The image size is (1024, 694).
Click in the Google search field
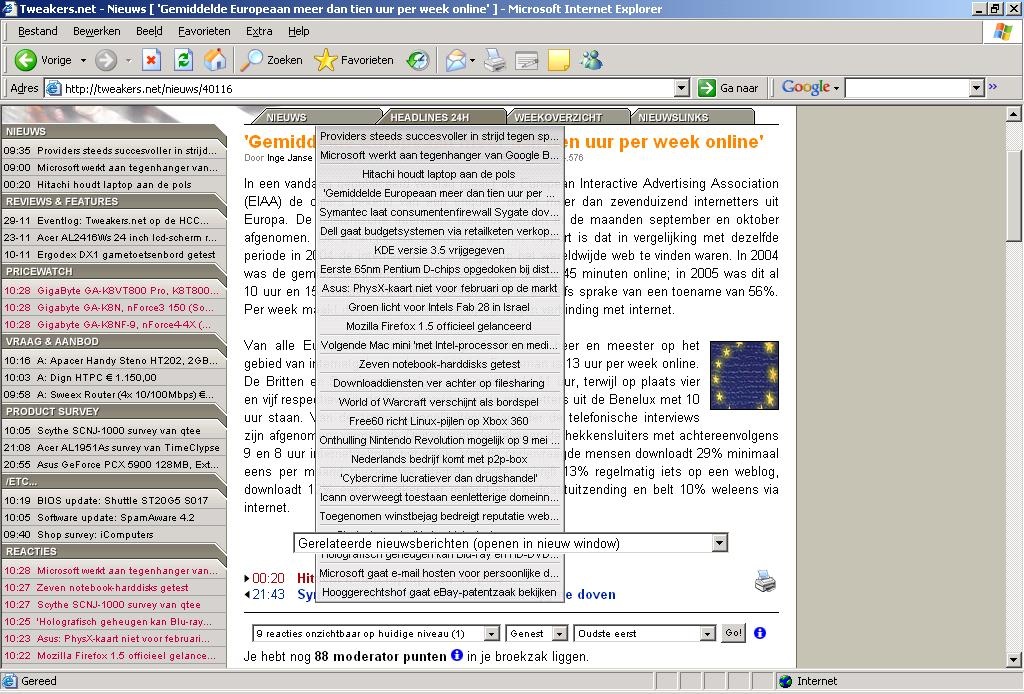907,87
